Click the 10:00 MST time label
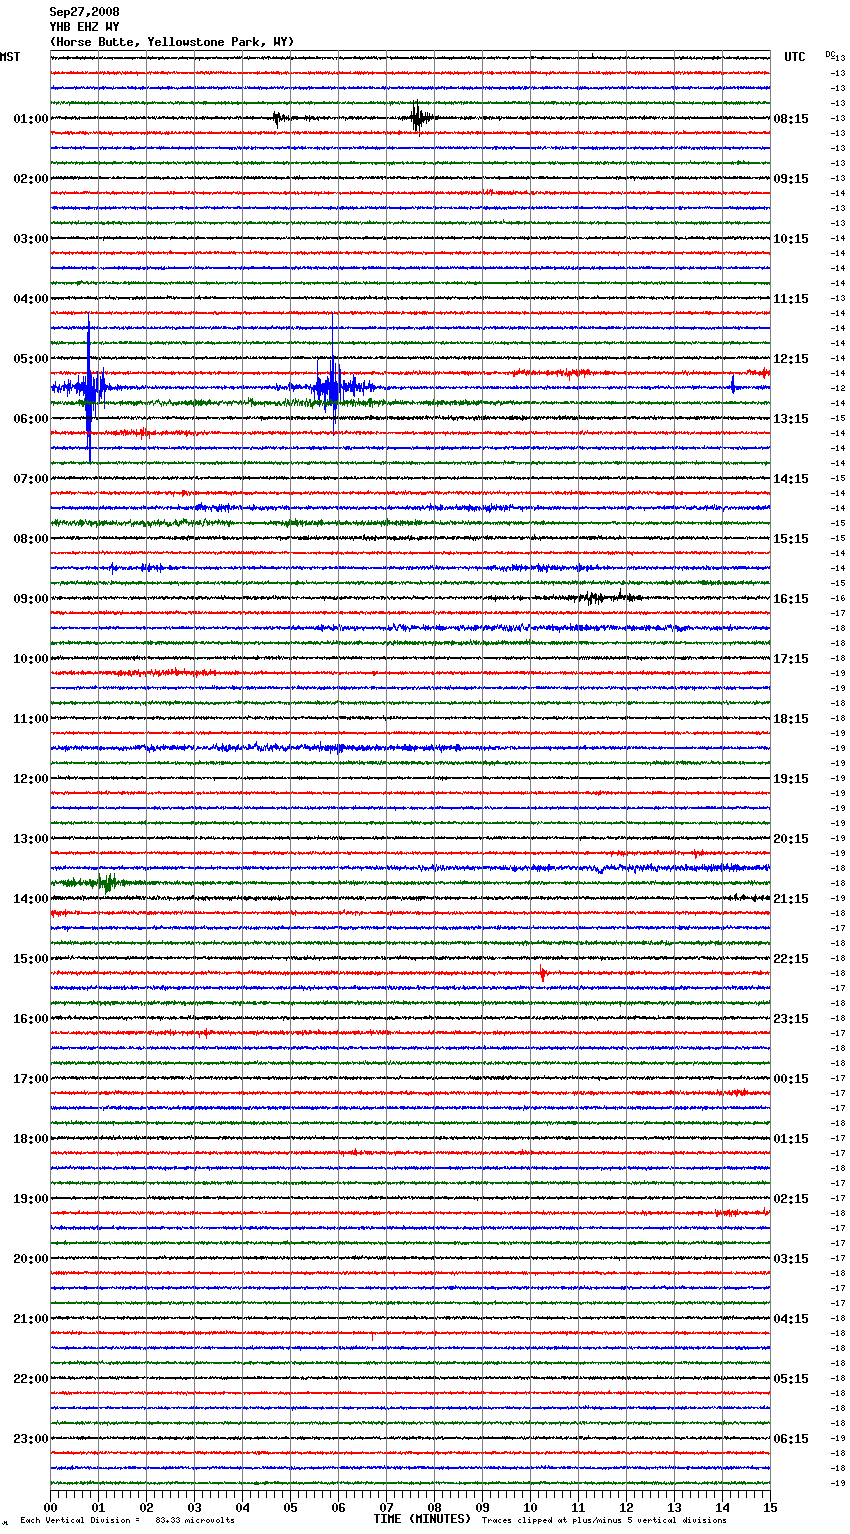 pos(31,659)
